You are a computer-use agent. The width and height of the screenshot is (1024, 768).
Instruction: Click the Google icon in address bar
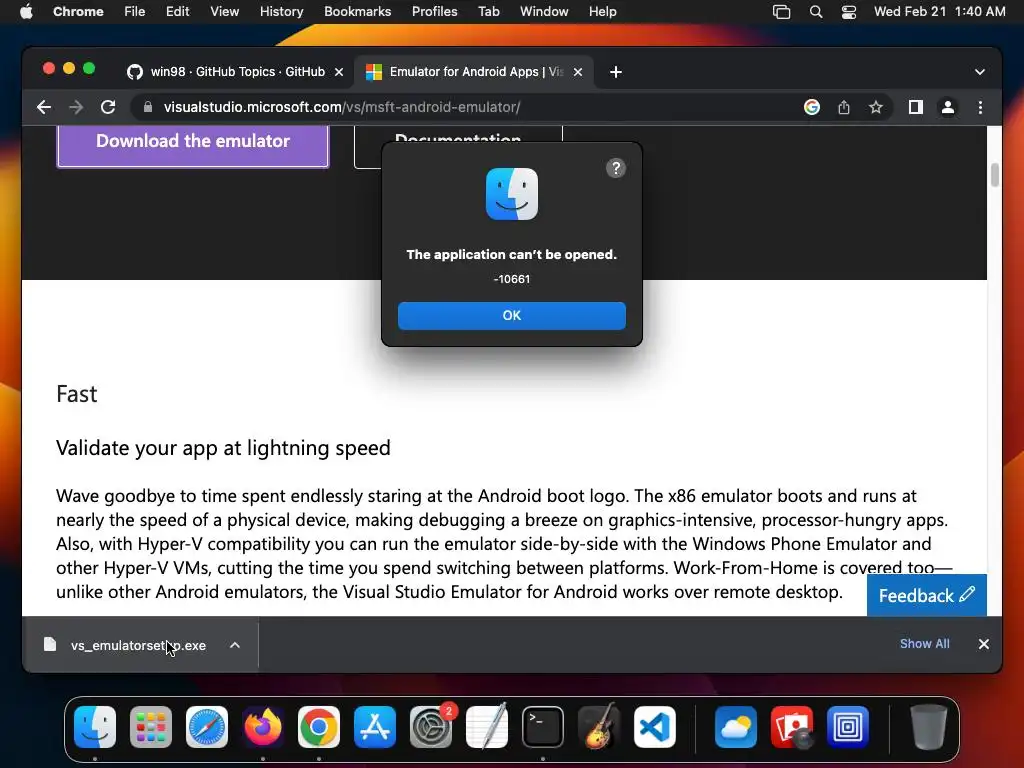[x=812, y=107]
